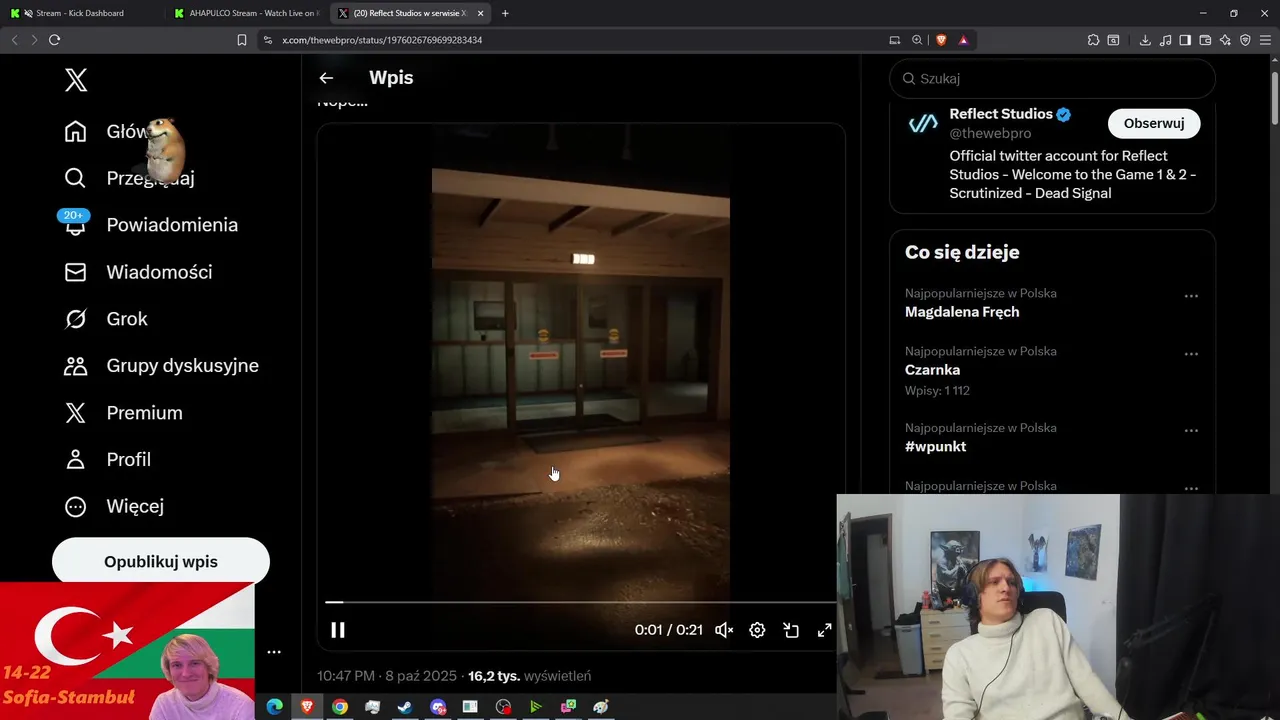Click the Opublikuj wpis button
1280x720 pixels.
tap(161, 562)
